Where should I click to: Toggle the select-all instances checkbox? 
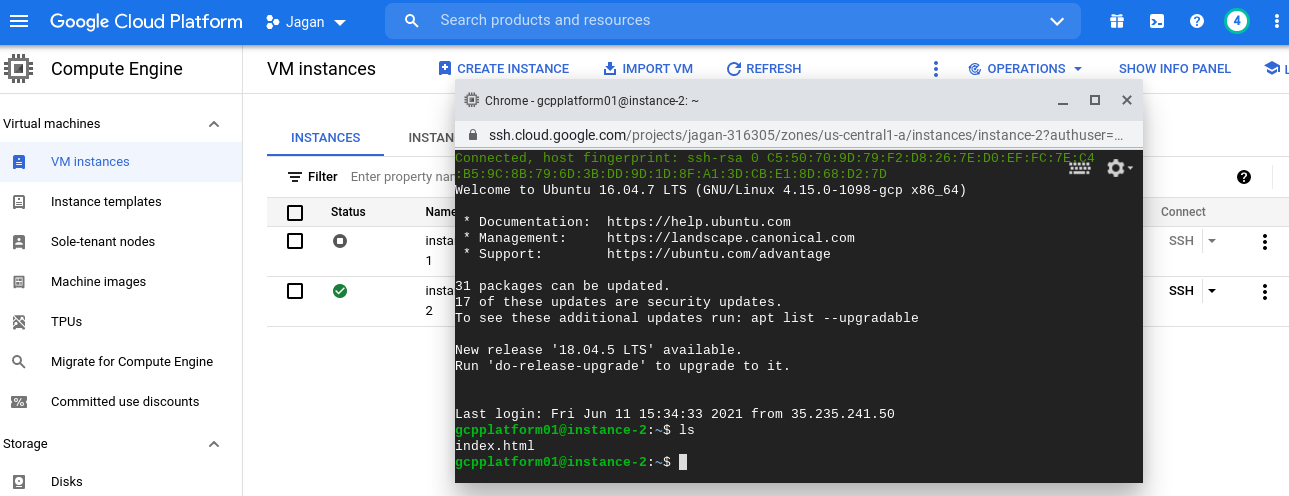point(295,212)
